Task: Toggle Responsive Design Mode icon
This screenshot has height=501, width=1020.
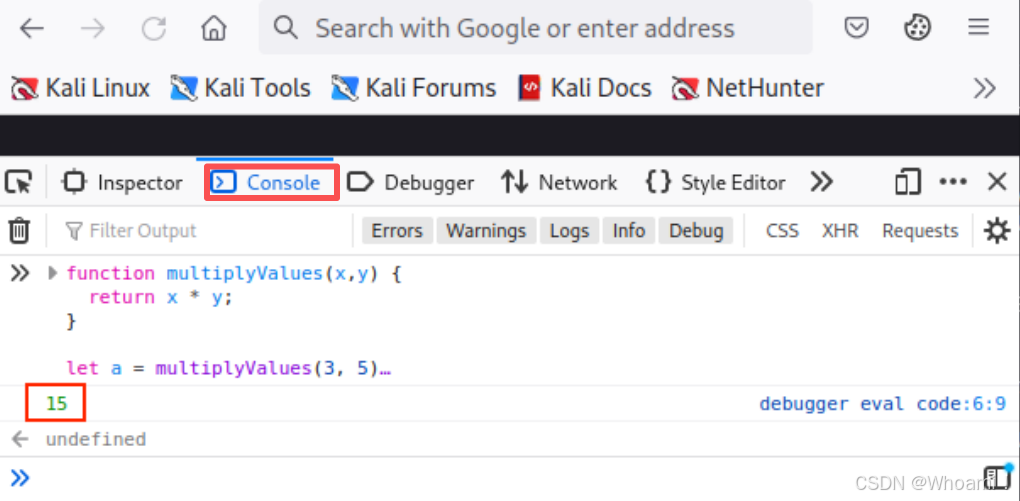Action: pyautogui.click(x=908, y=182)
